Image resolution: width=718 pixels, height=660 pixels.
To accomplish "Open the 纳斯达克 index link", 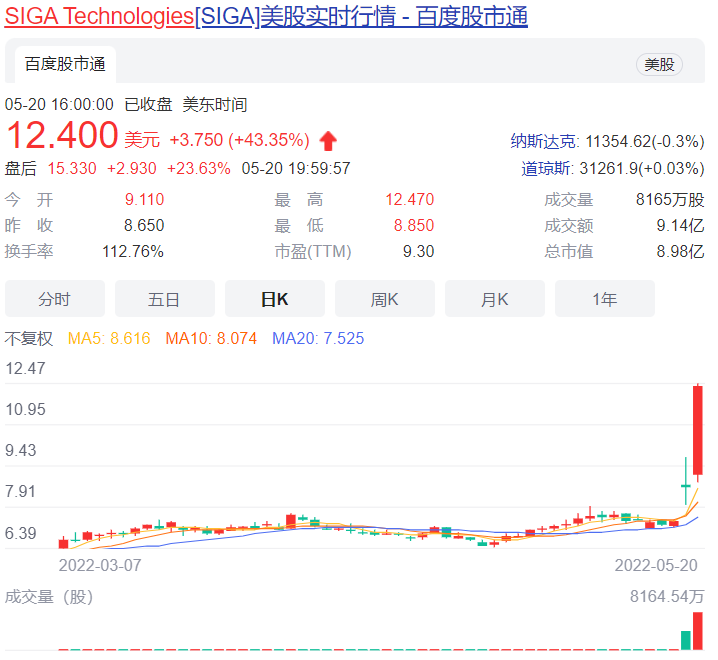I will (543, 141).
